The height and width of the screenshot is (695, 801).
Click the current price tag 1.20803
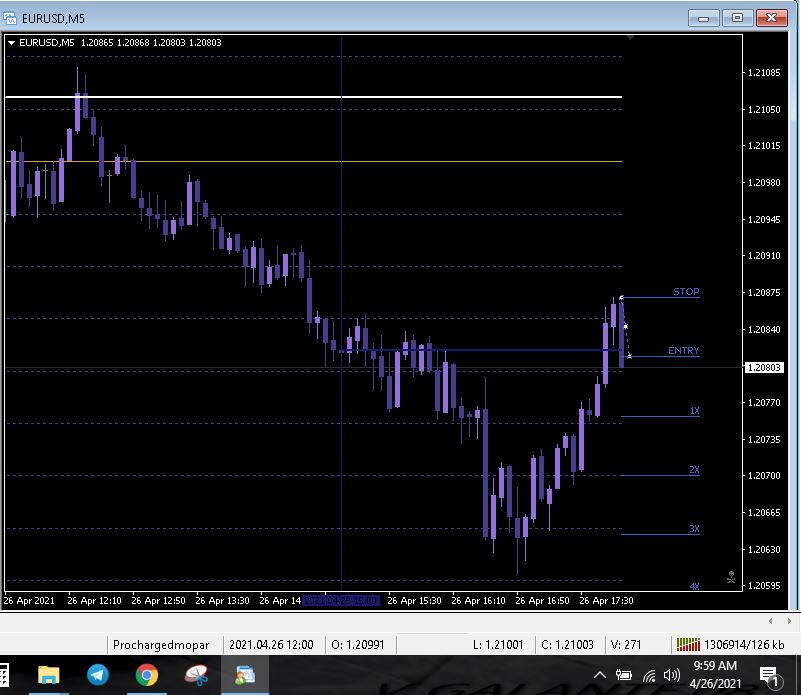coord(764,367)
